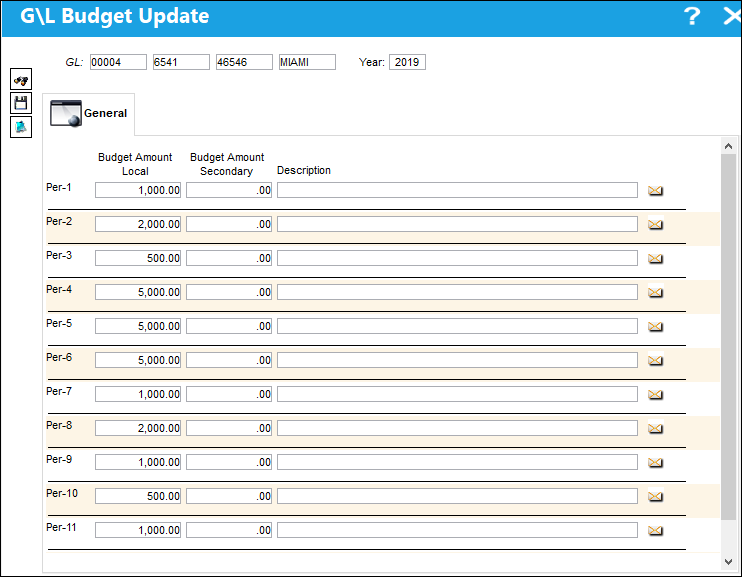This screenshot has width=742, height=577.
Task: Click the Per-3 Description field
Action: tap(458, 258)
